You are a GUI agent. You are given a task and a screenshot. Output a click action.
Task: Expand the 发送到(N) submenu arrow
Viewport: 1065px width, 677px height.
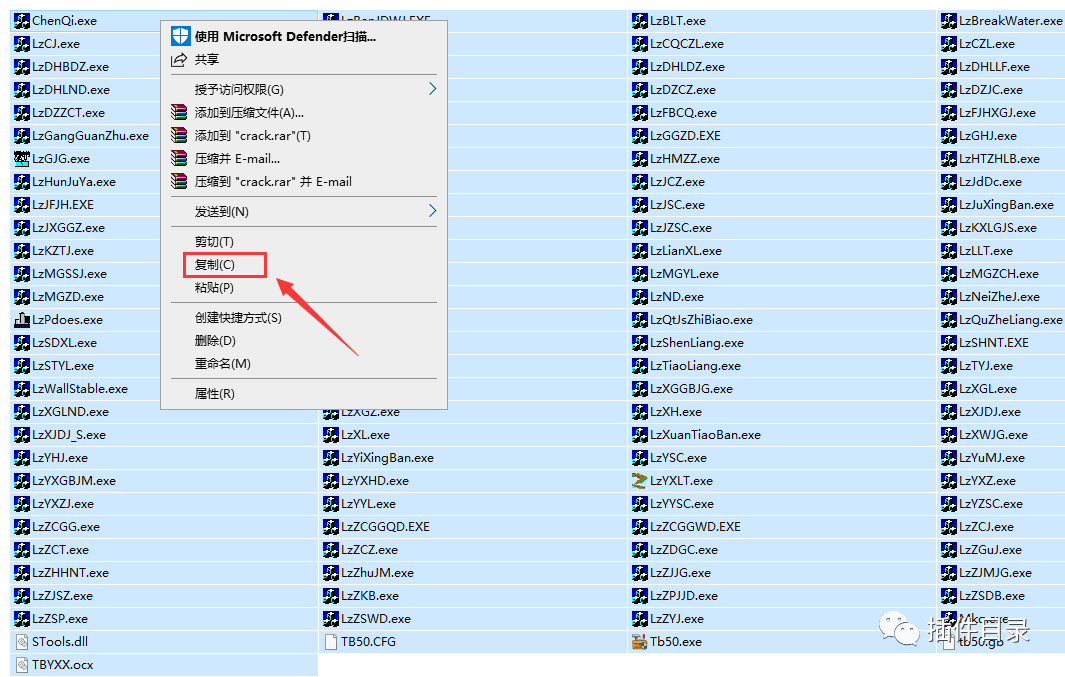[432, 211]
